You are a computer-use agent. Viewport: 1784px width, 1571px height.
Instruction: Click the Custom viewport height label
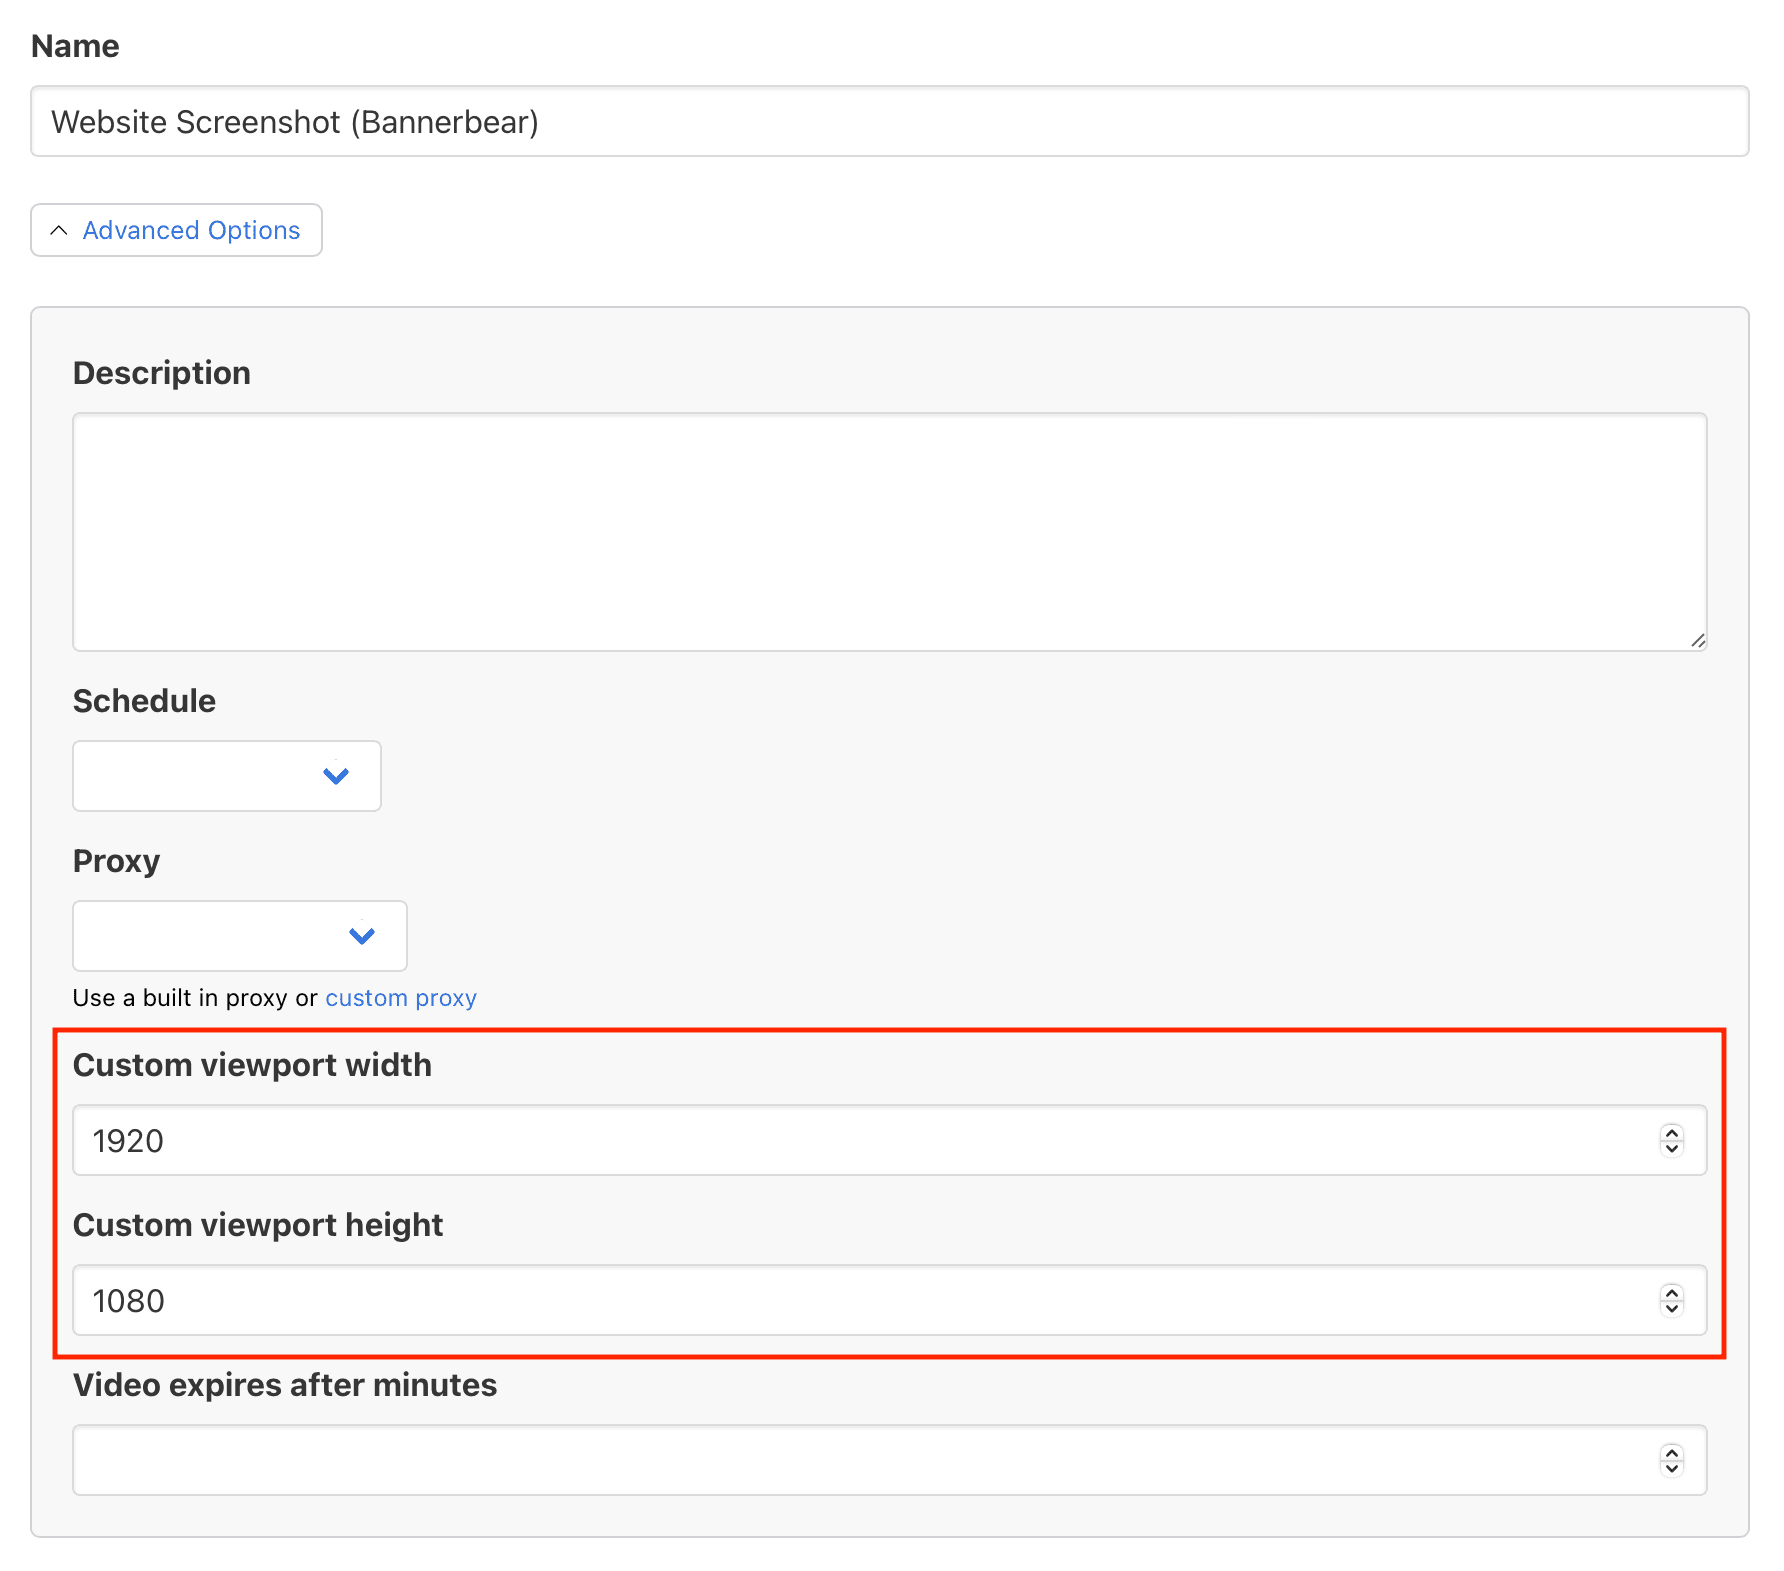pos(258,1225)
